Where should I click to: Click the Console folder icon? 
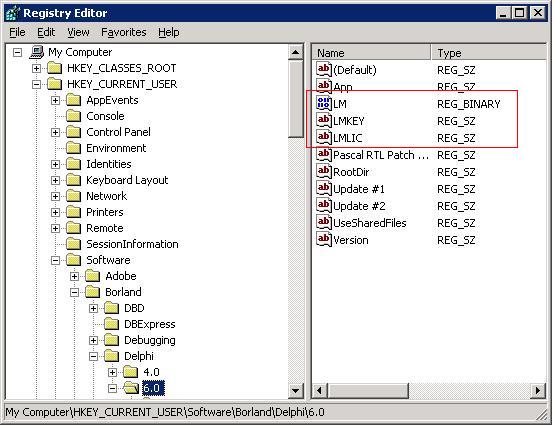point(74,116)
